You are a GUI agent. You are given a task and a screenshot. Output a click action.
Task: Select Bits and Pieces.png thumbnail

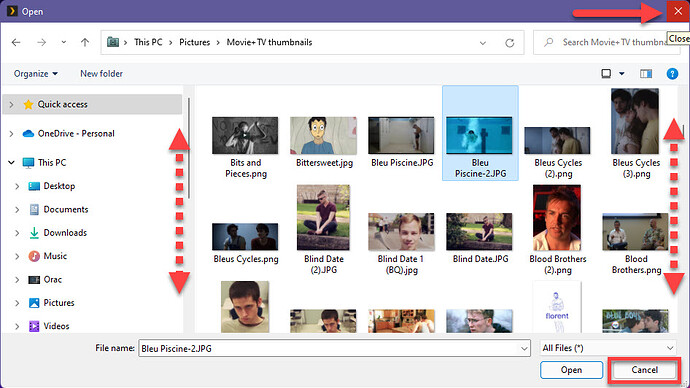245,135
